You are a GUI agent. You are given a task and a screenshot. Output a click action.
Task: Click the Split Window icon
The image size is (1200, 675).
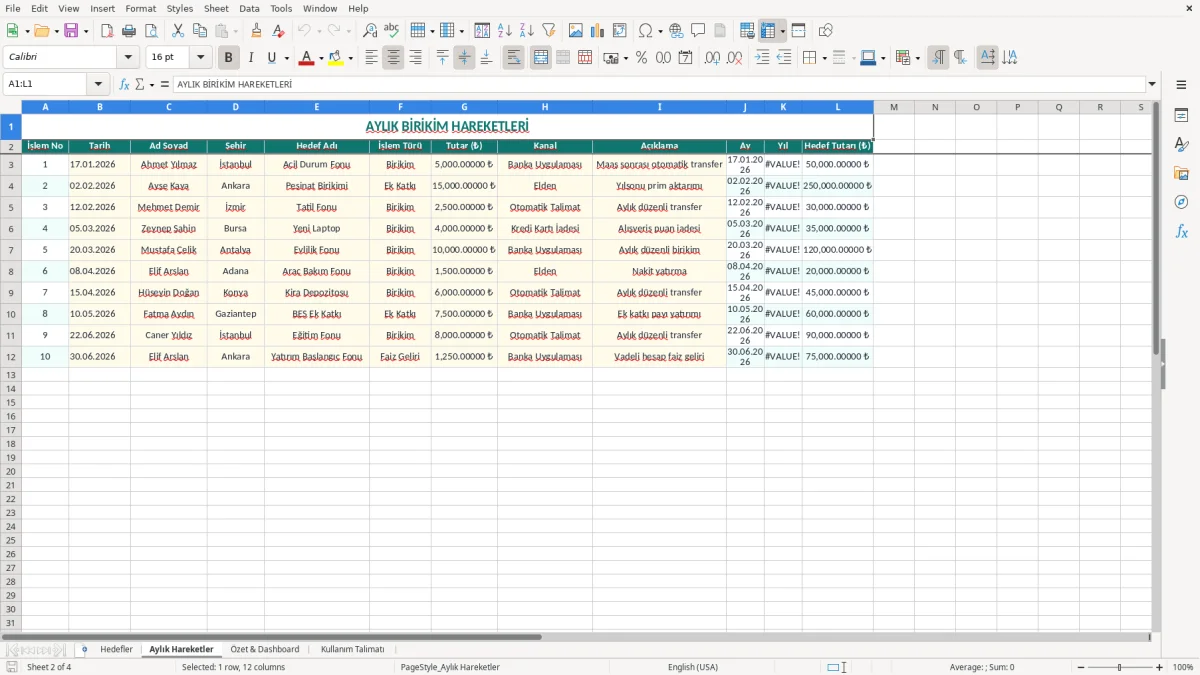[x=798, y=31]
